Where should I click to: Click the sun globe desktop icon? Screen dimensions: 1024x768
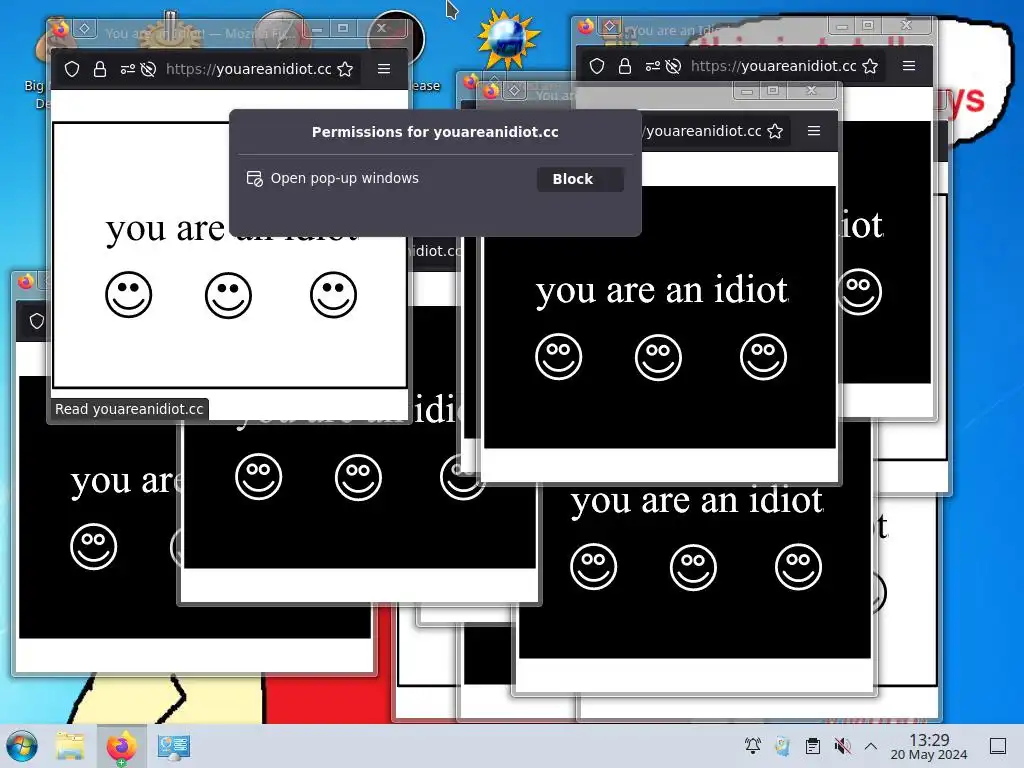[507, 39]
